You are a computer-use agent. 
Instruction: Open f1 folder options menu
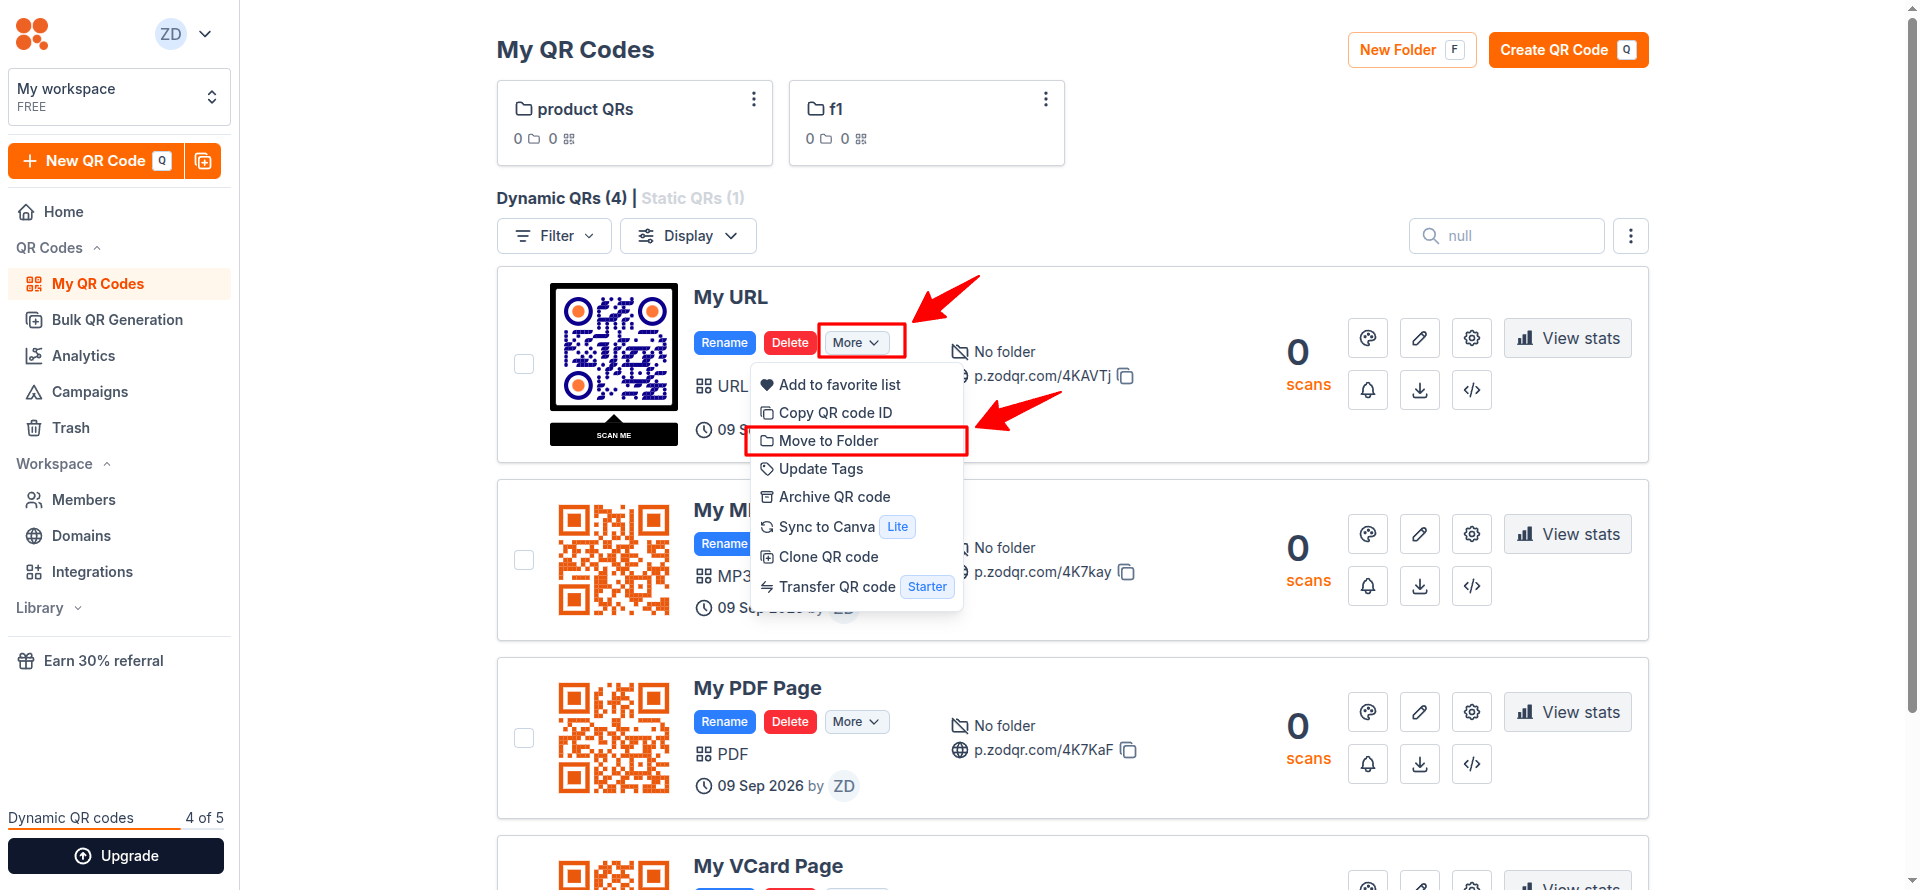(1046, 99)
